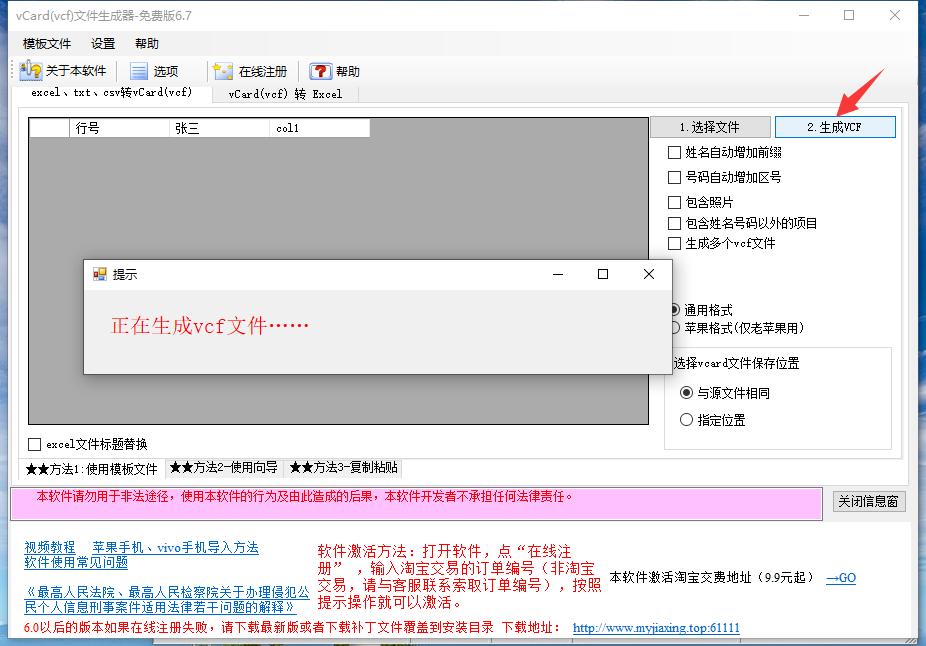Screen dimensions: 926x646
Task: Check the 包含照片 option
Action: [674, 202]
